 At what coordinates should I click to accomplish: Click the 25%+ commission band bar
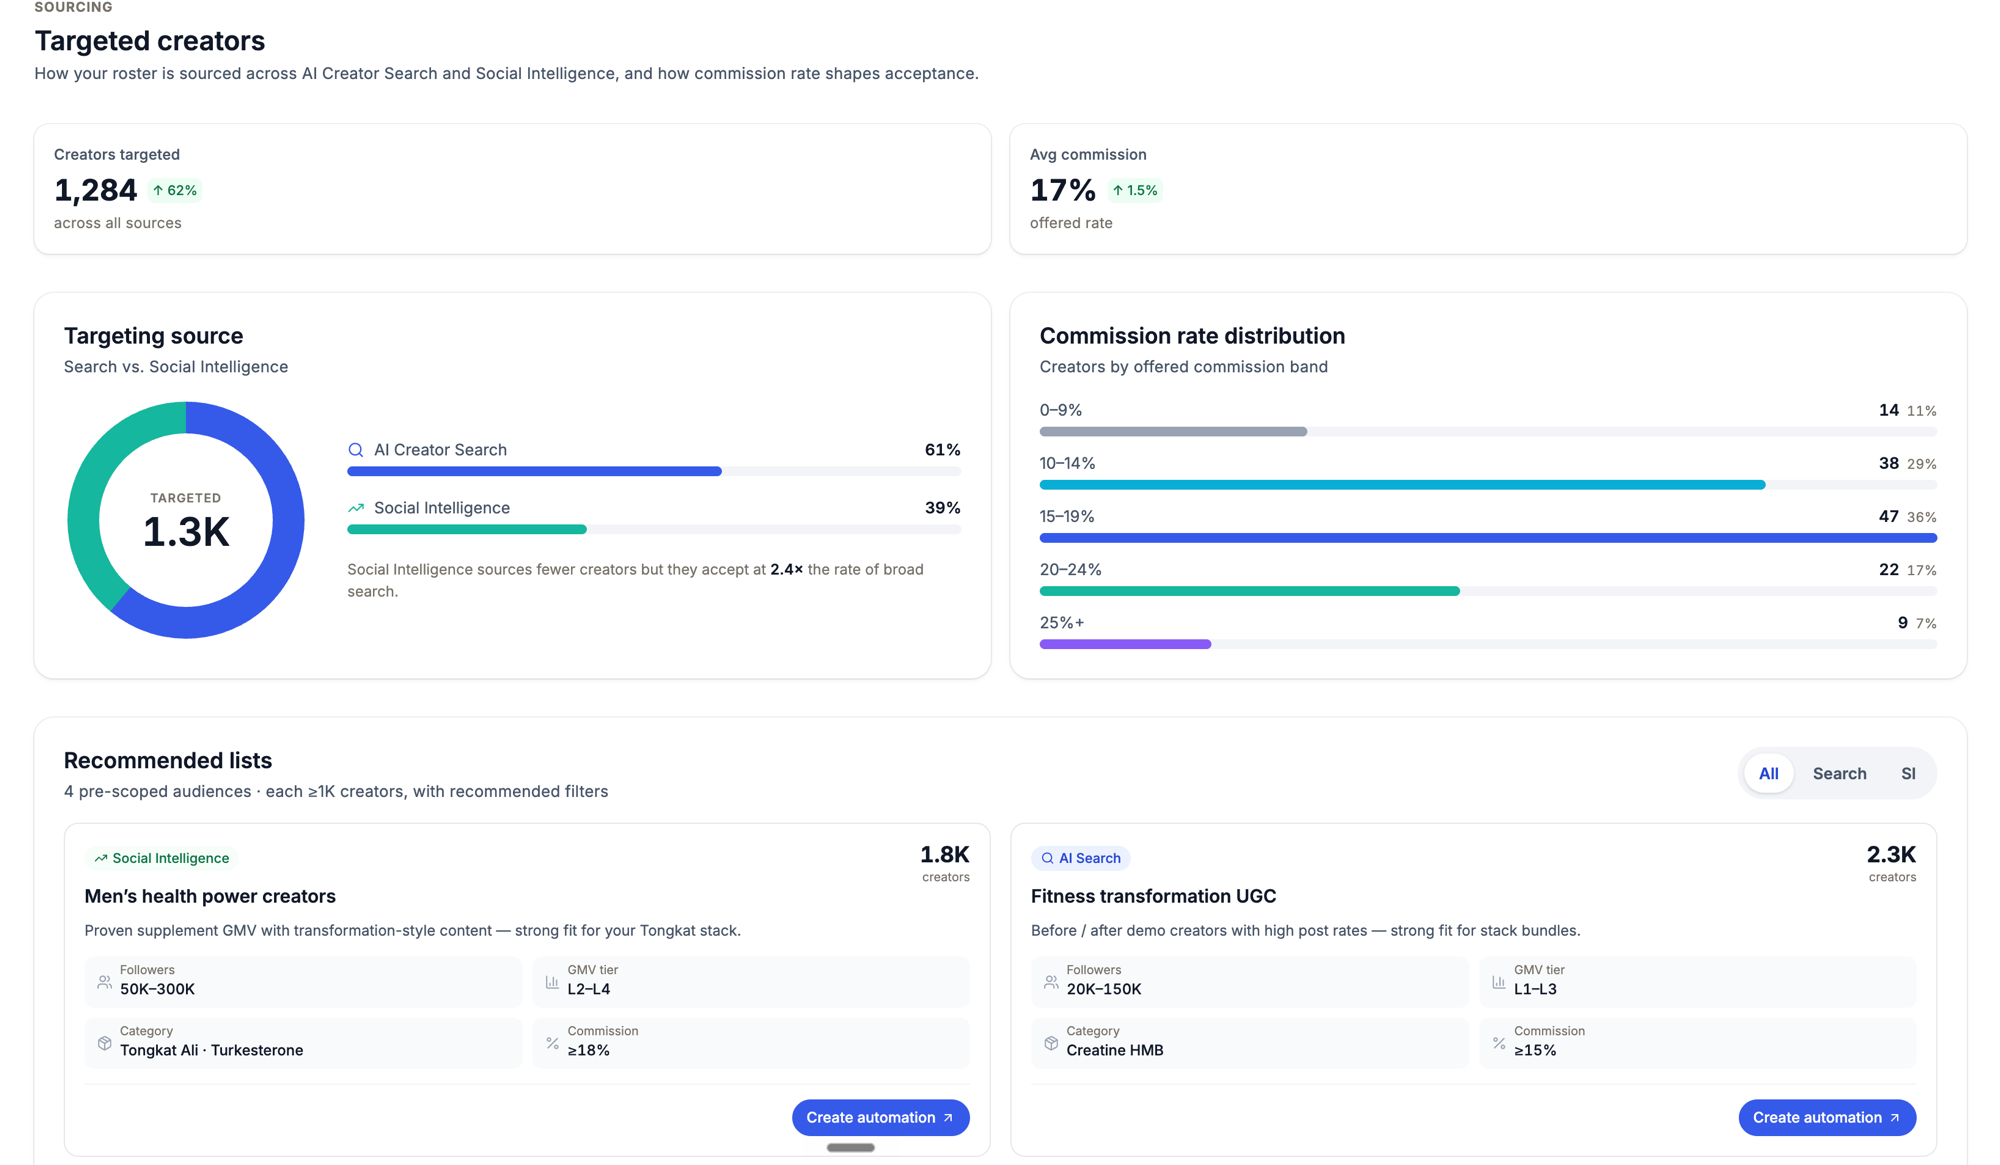(x=1488, y=644)
